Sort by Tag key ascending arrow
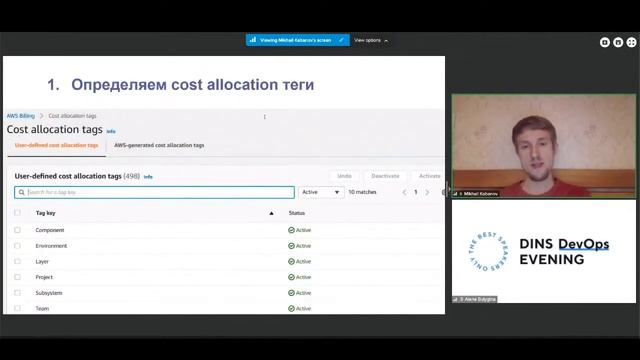640x360 pixels. pos(271,213)
